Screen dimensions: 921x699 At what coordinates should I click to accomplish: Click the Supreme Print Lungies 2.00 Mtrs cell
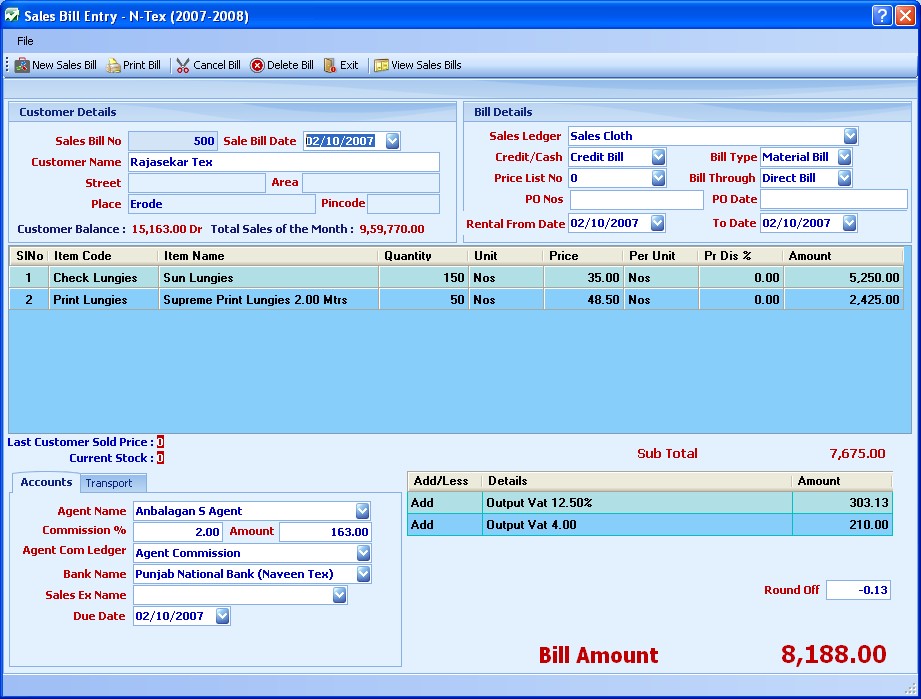click(x=268, y=300)
